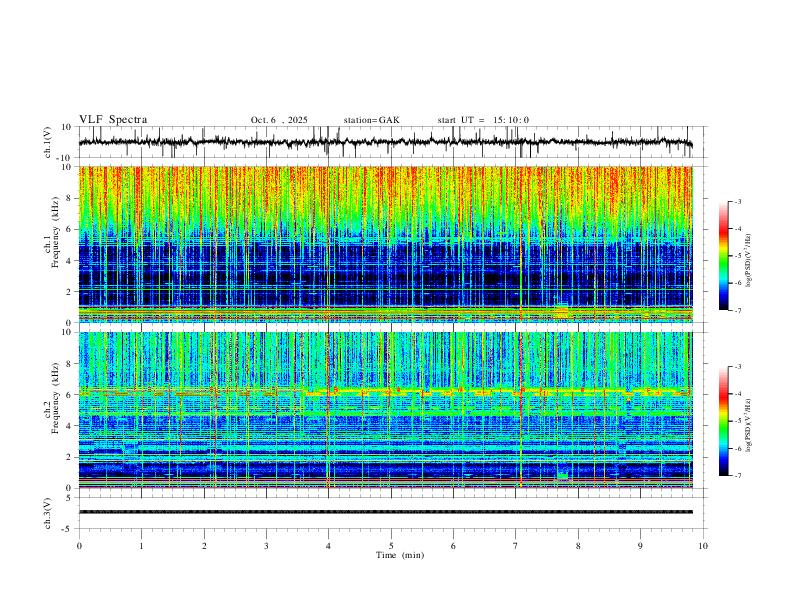The image size is (792, 612).
Task: Click the 'start UT = 15:10:0' text
Action: (x=483, y=120)
